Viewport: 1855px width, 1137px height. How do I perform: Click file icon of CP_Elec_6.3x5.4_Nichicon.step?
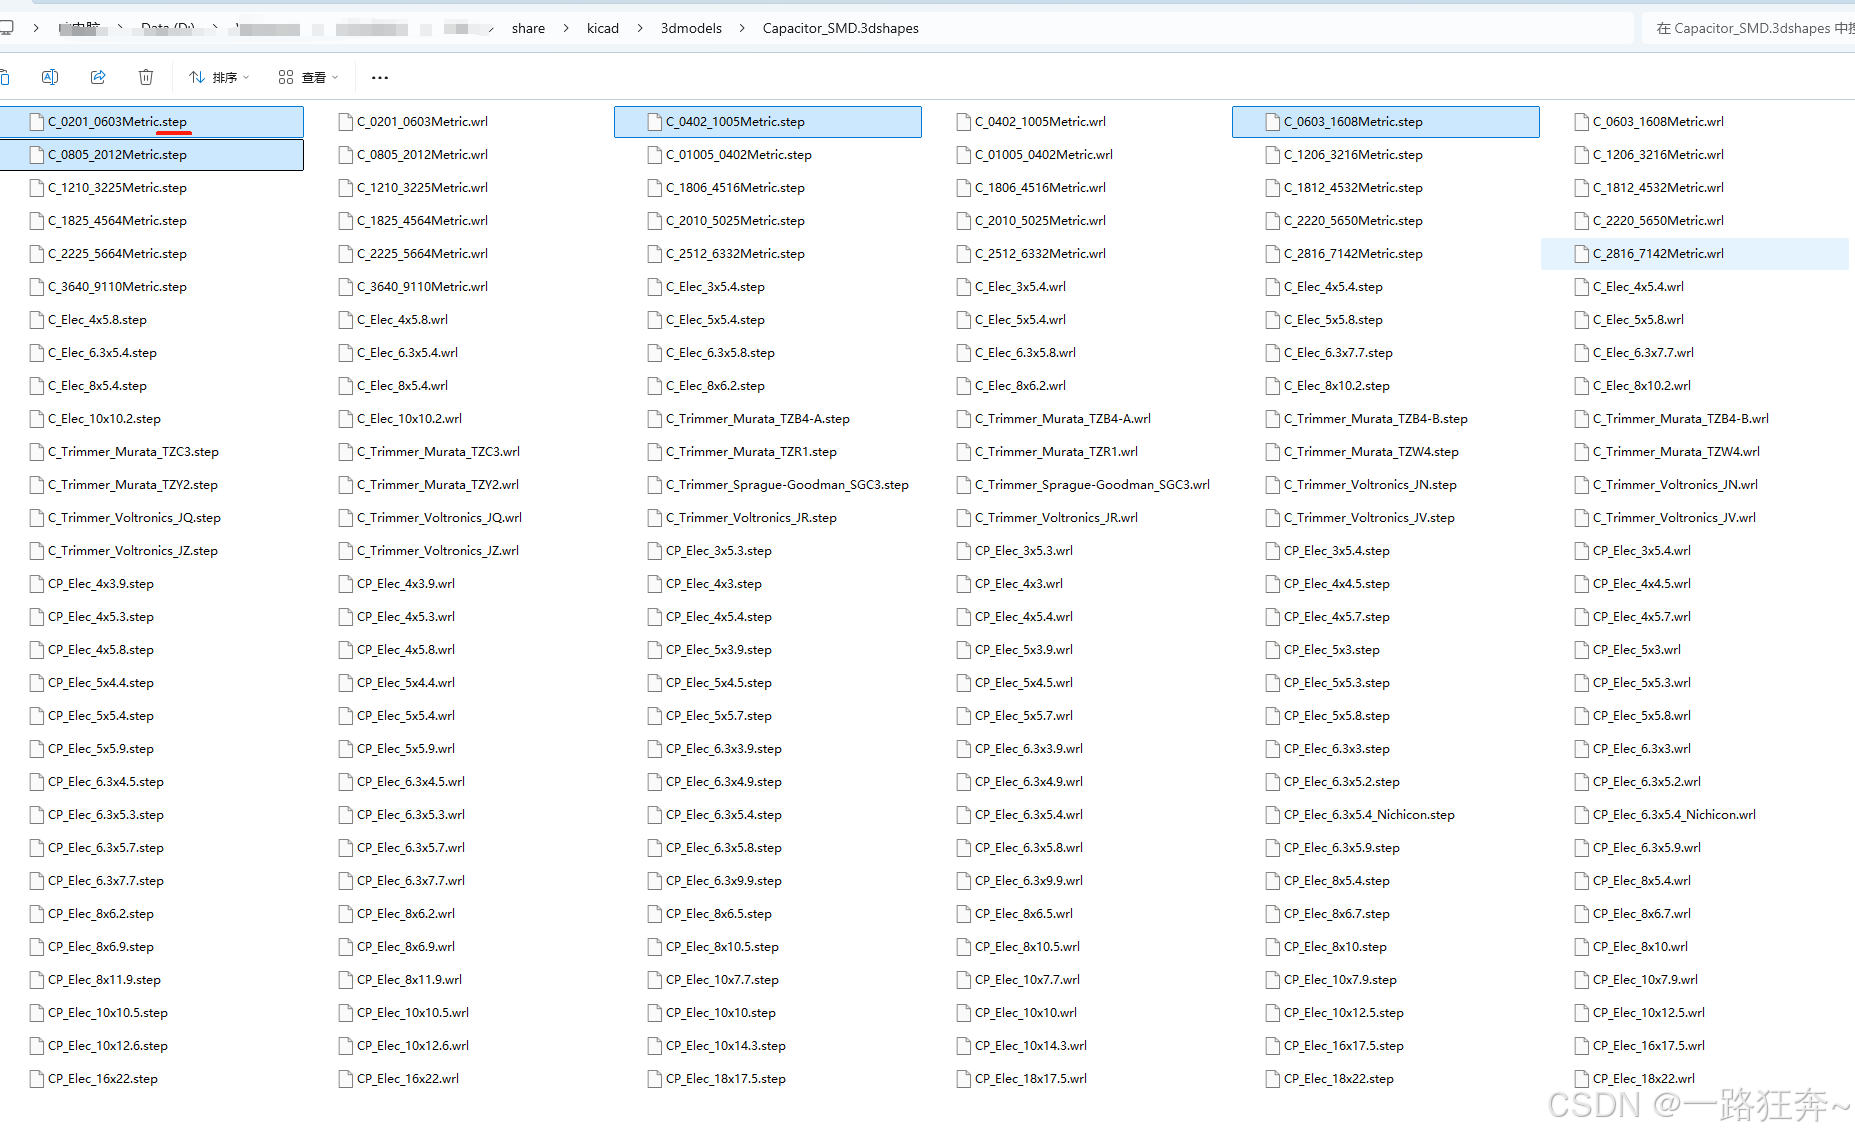[1273, 815]
